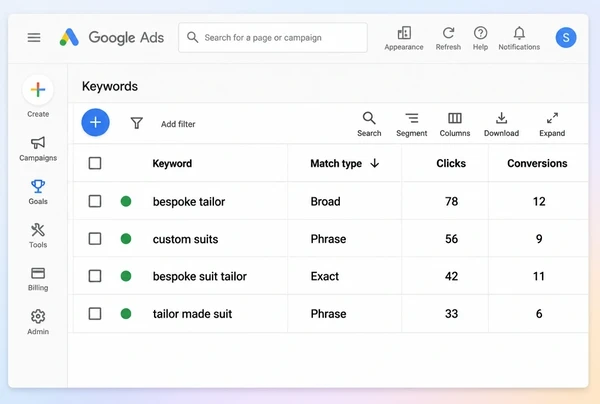Click the green status dot for bespoke tailor

pos(126,201)
